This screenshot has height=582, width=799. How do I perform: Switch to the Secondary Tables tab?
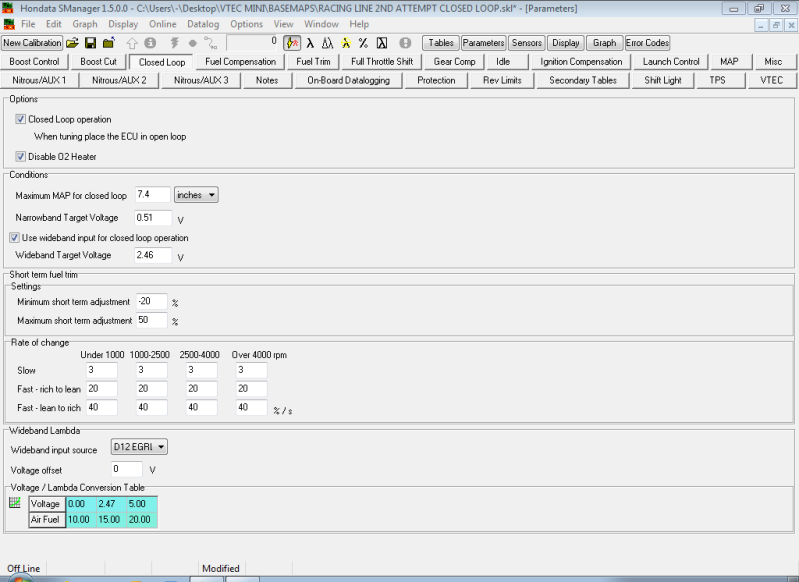(582, 81)
